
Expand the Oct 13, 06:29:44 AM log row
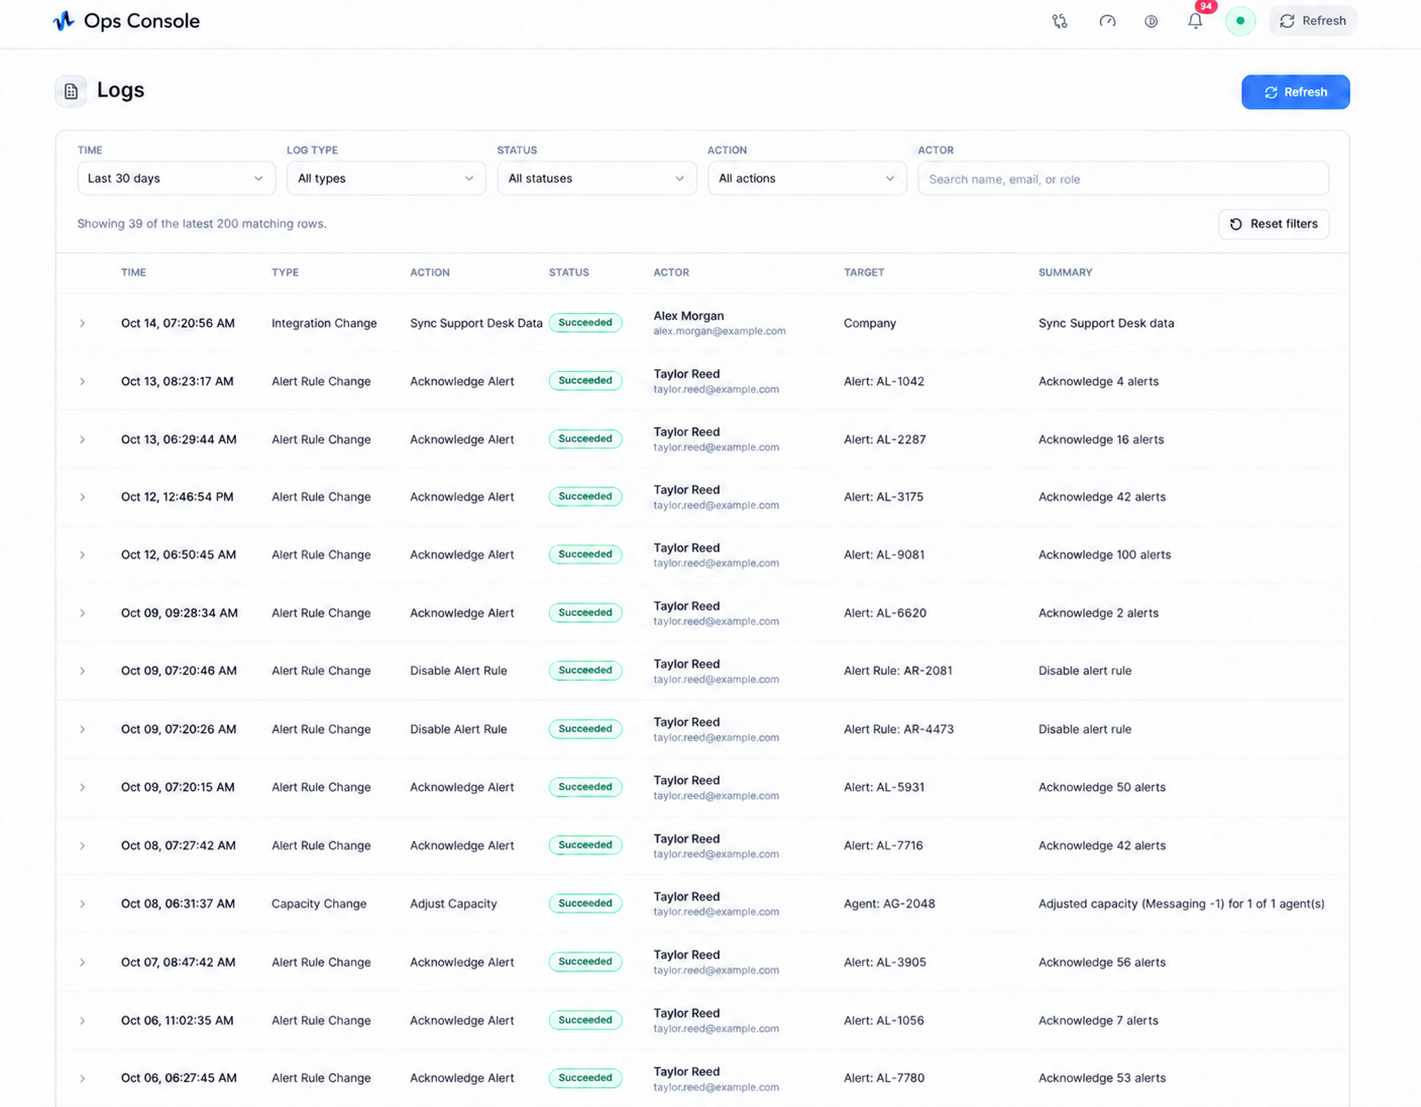point(82,439)
